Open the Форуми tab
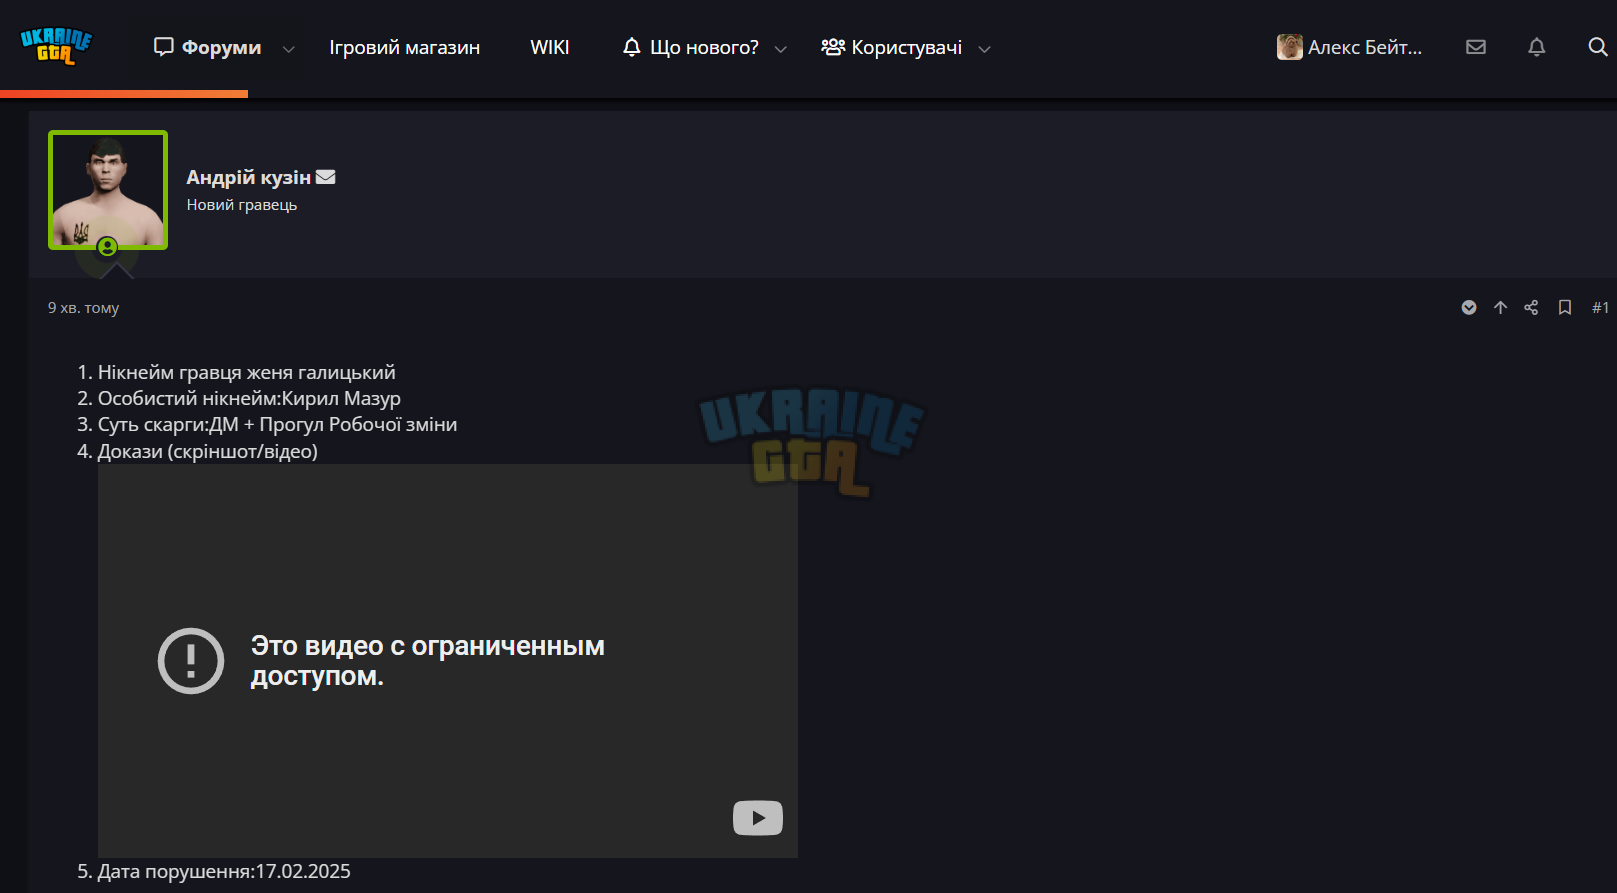1617x893 pixels. tap(207, 47)
